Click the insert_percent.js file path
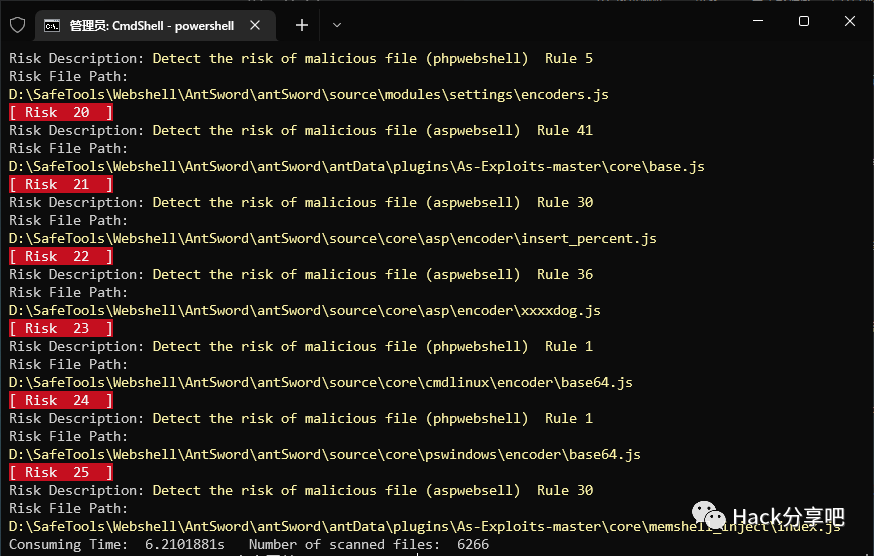The height and width of the screenshot is (556, 874). pyautogui.click(x=333, y=238)
